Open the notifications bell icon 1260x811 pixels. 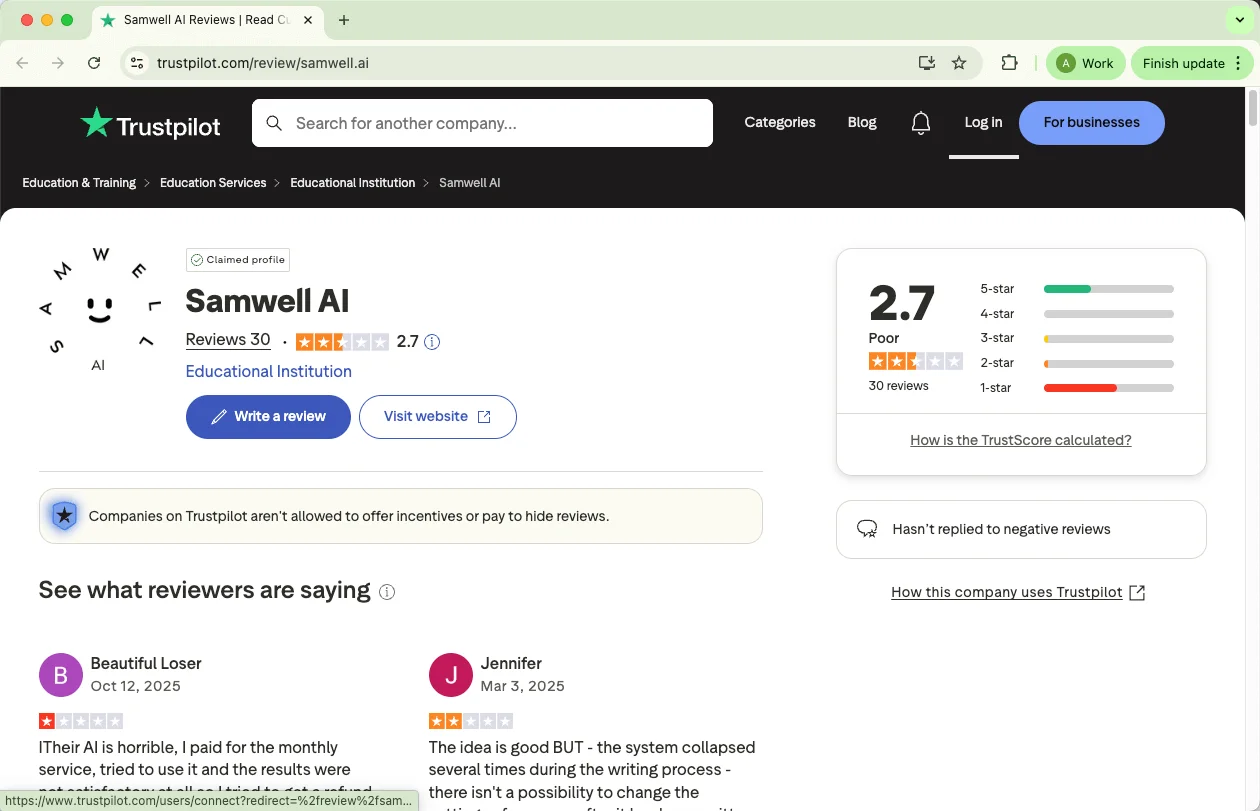(x=921, y=123)
